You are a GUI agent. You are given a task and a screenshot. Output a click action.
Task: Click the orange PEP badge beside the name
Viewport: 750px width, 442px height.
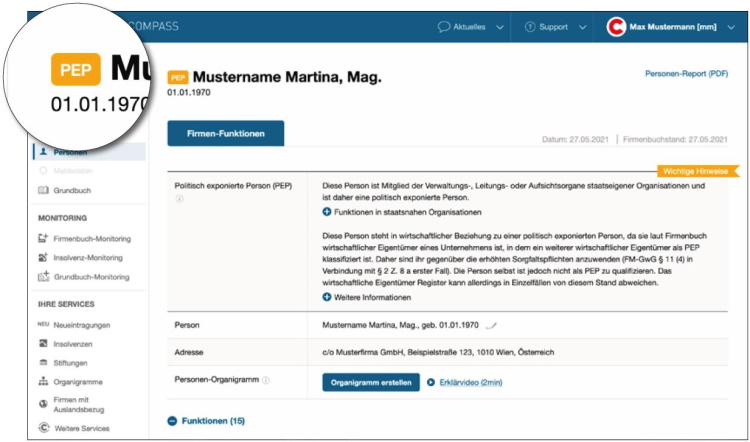coord(178,77)
